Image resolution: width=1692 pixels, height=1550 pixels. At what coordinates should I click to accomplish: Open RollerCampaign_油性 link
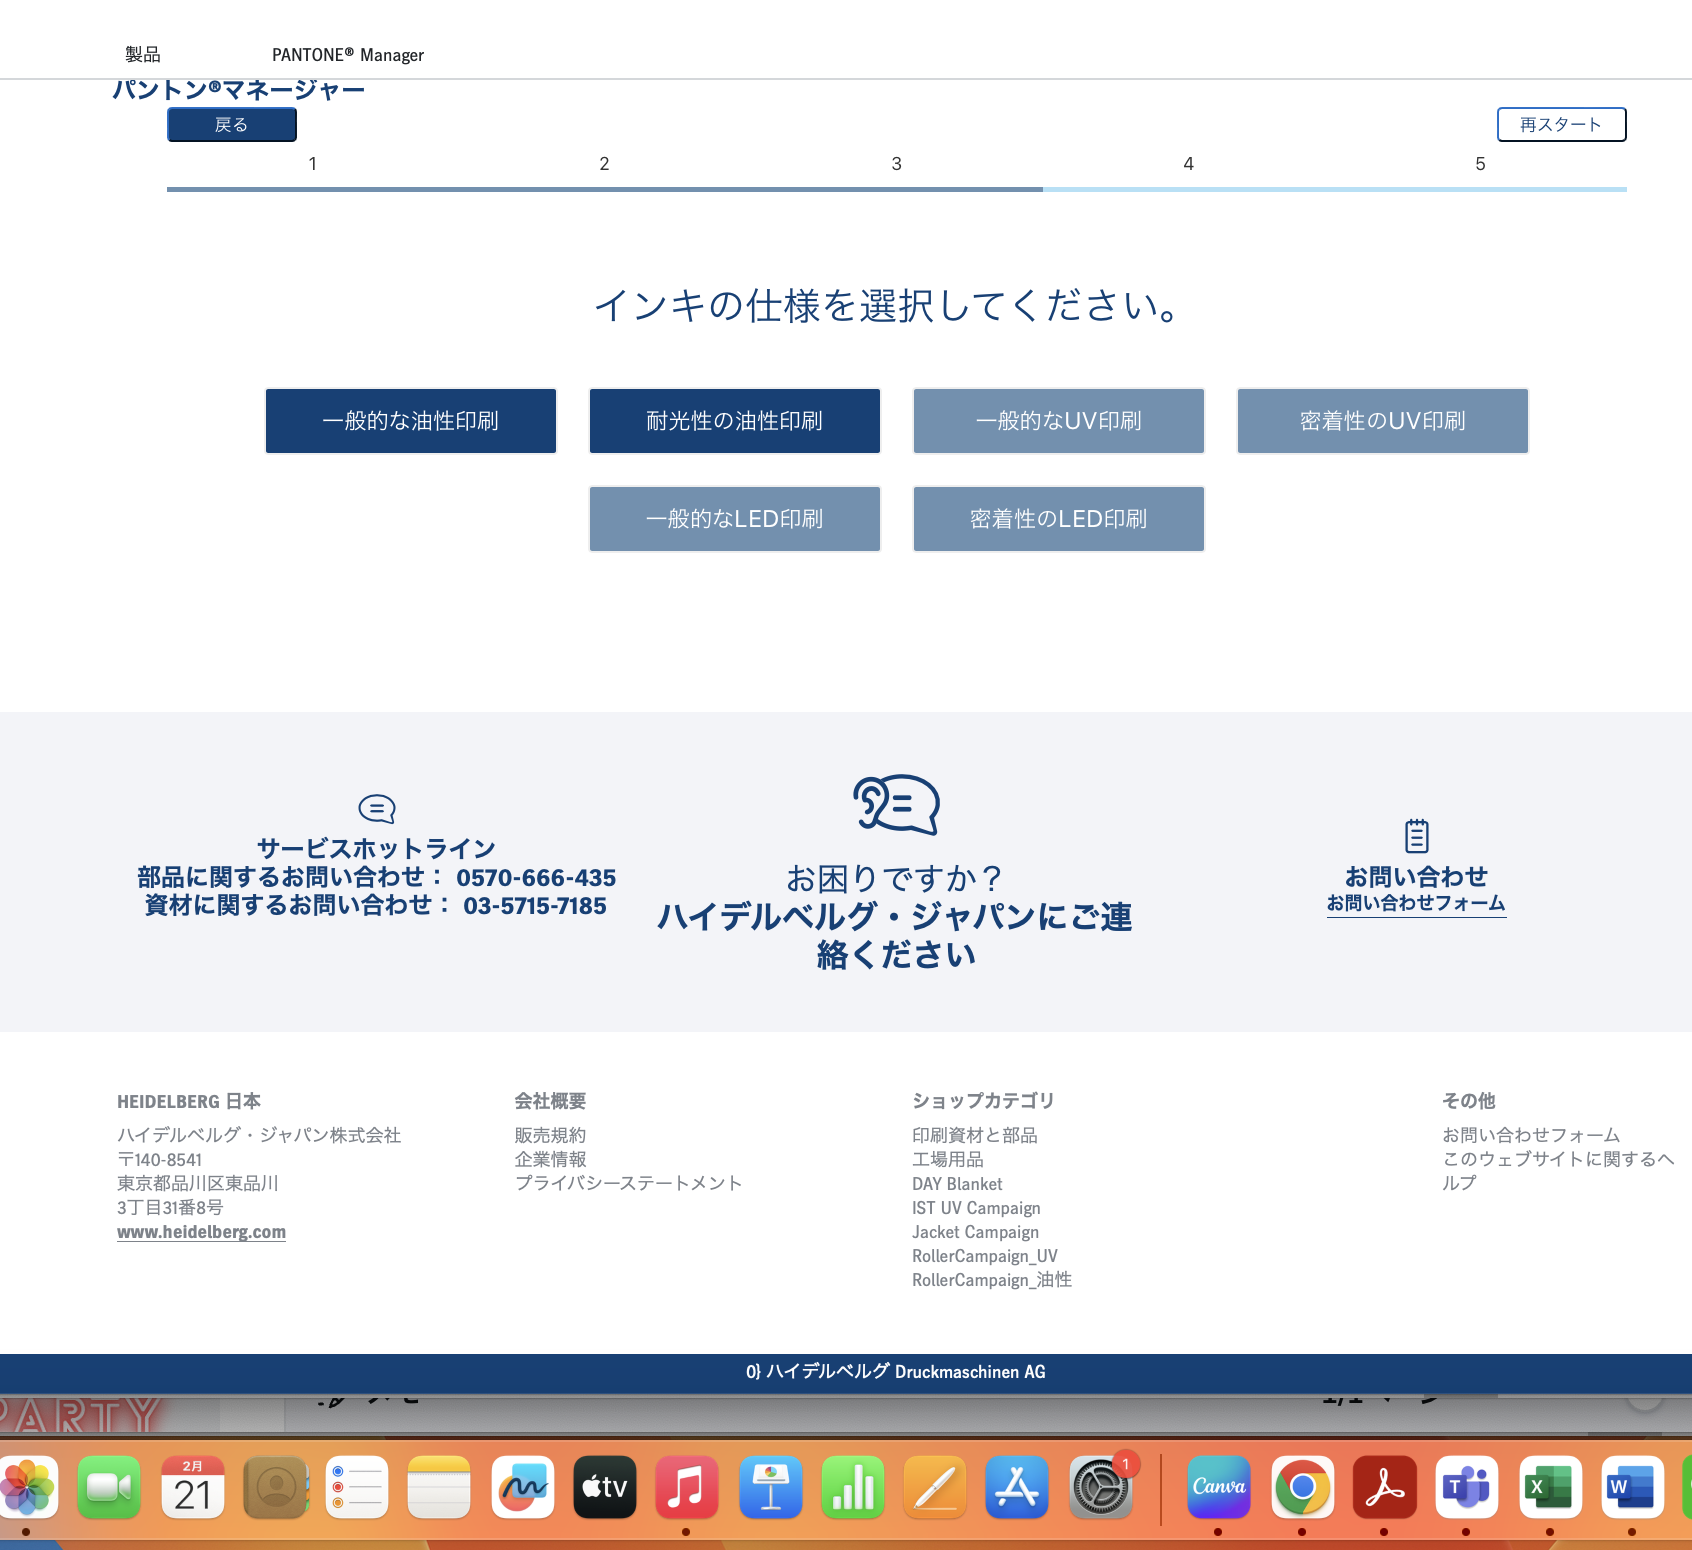click(x=992, y=1280)
